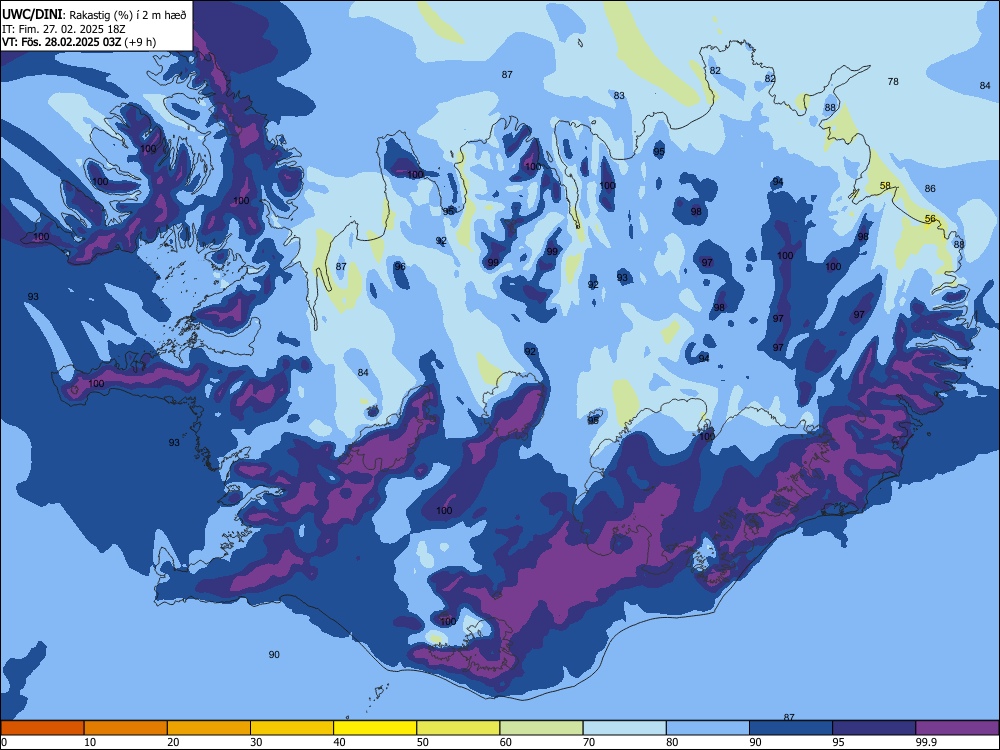Click the '80' tick label under the legend bar

point(672,742)
